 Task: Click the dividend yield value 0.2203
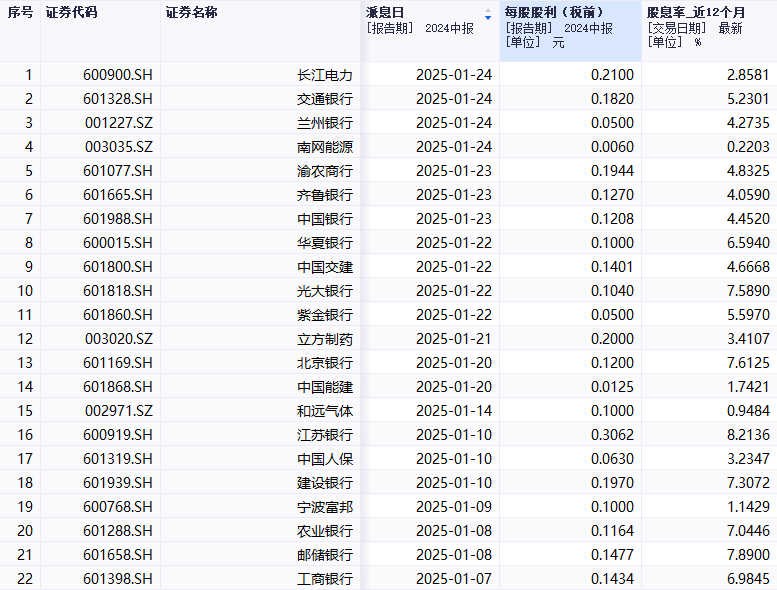tap(748, 147)
